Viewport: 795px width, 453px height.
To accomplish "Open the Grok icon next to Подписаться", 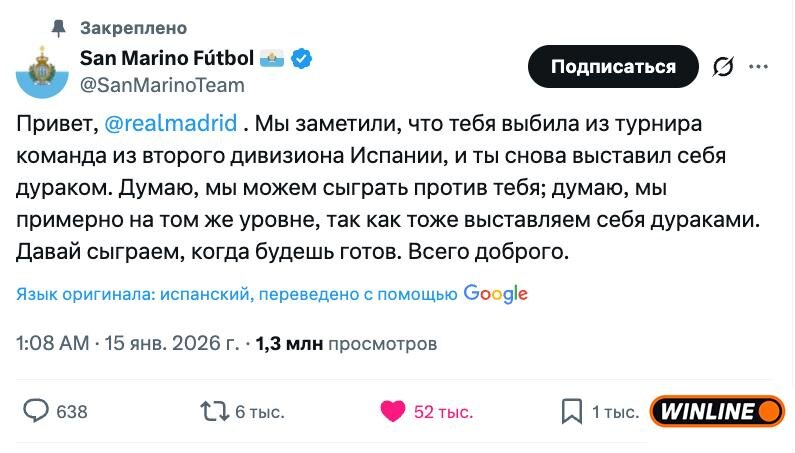I will tap(722, 67).
